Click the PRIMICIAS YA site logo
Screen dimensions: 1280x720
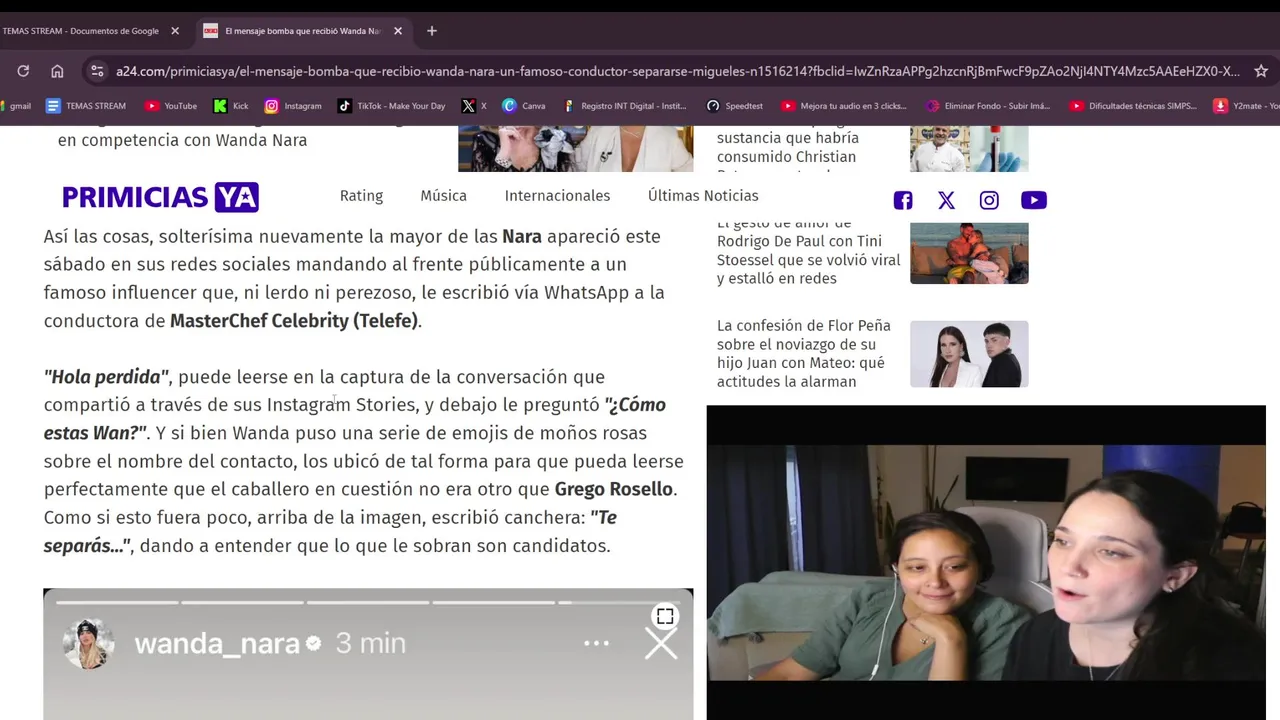(160, 197)
